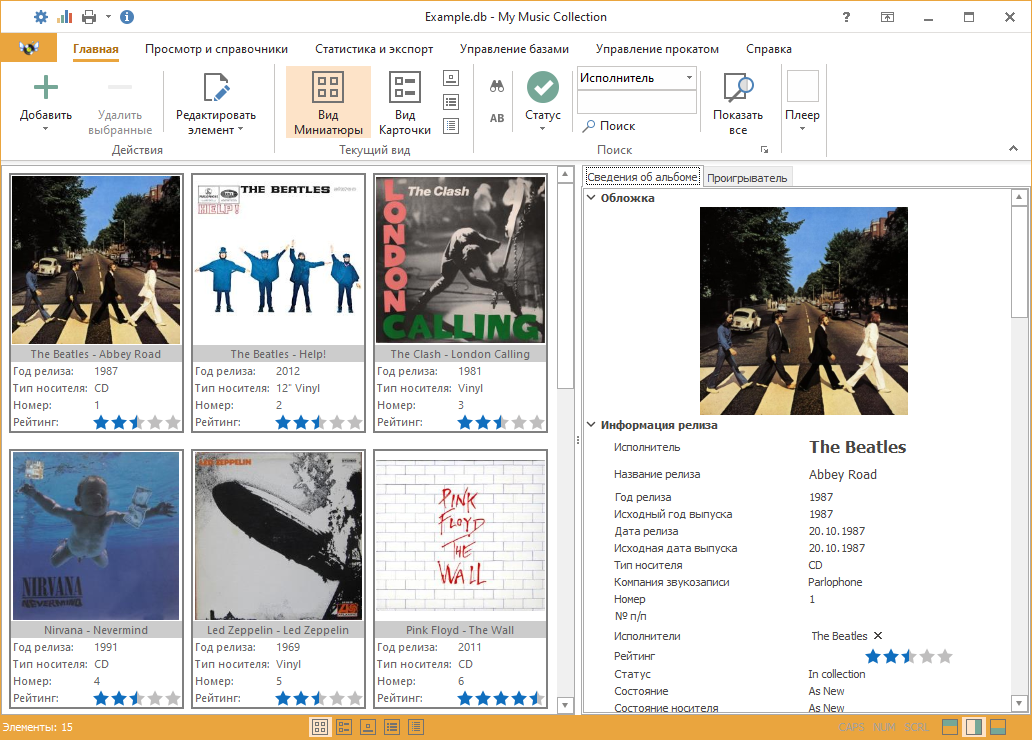Expand the Плеер dropdown arrow
1032x740 pixels.
coord(802,129)
